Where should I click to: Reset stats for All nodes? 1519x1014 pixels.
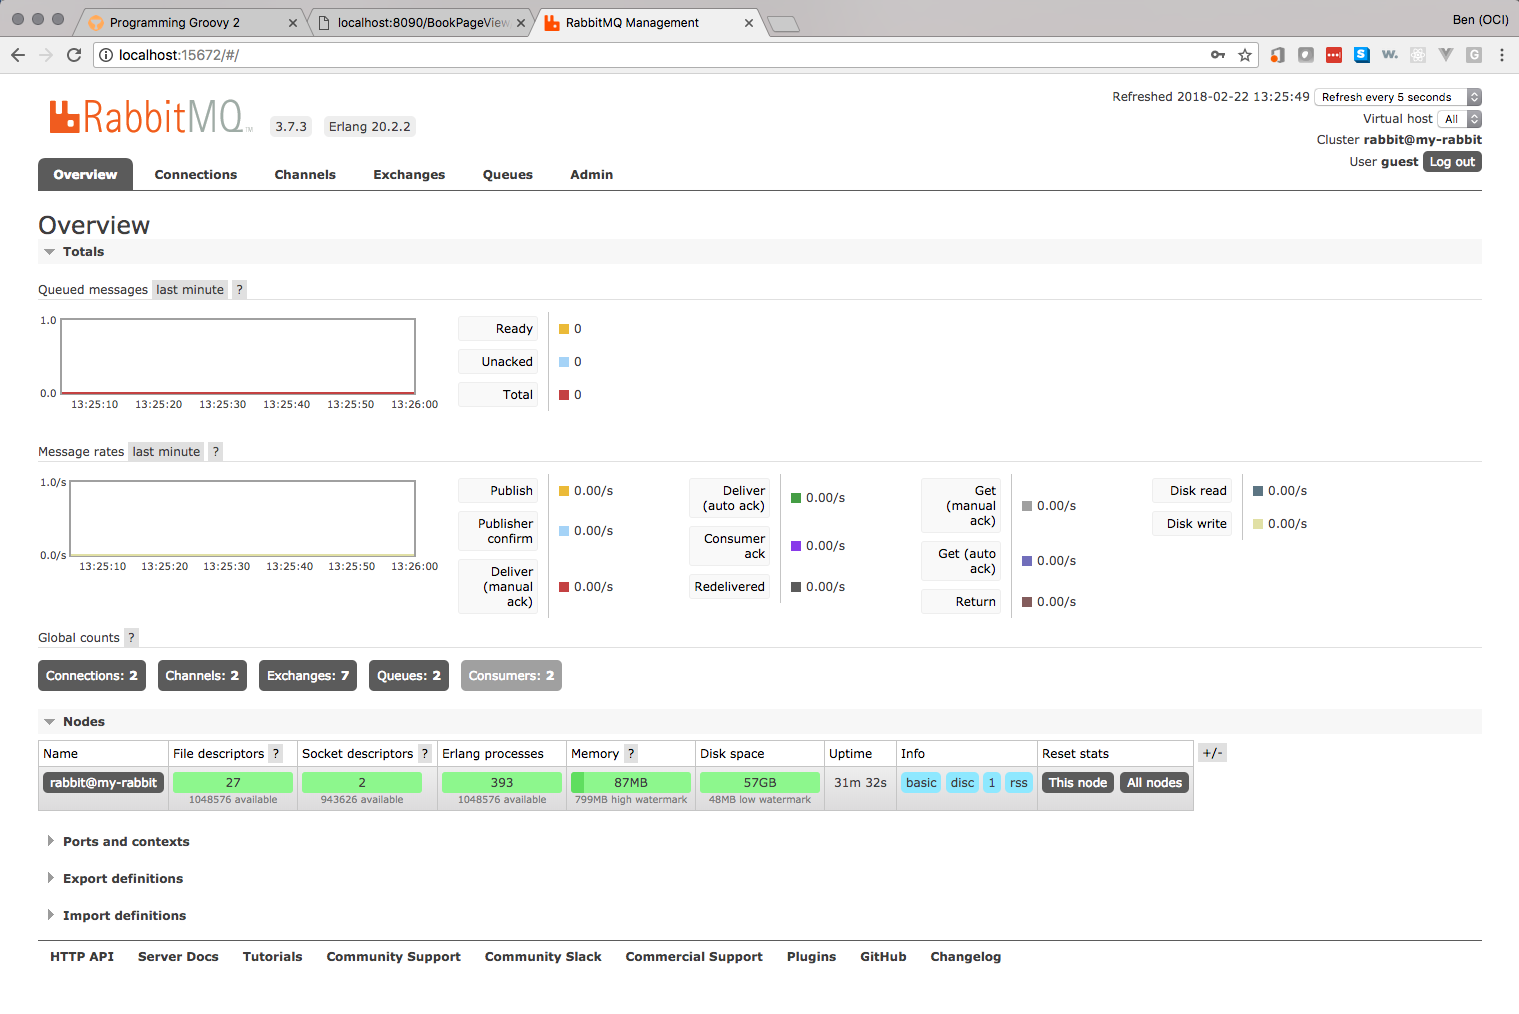[1154, 783]
